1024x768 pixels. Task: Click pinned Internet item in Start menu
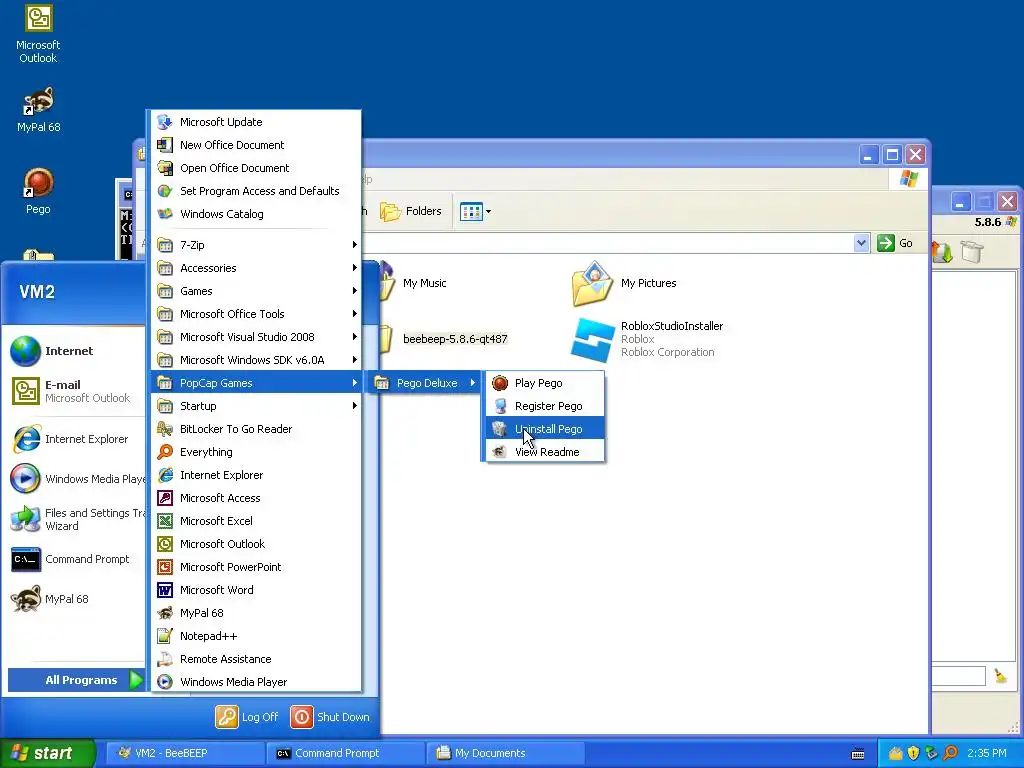click(75, 351)
